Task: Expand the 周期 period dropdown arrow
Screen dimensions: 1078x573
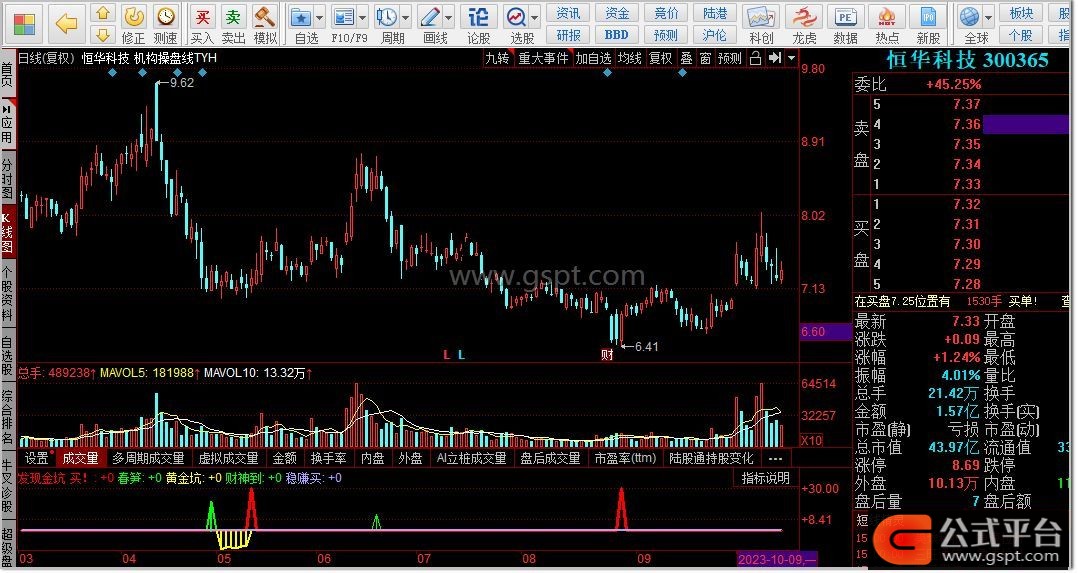Action: click(x=406, y=18)
